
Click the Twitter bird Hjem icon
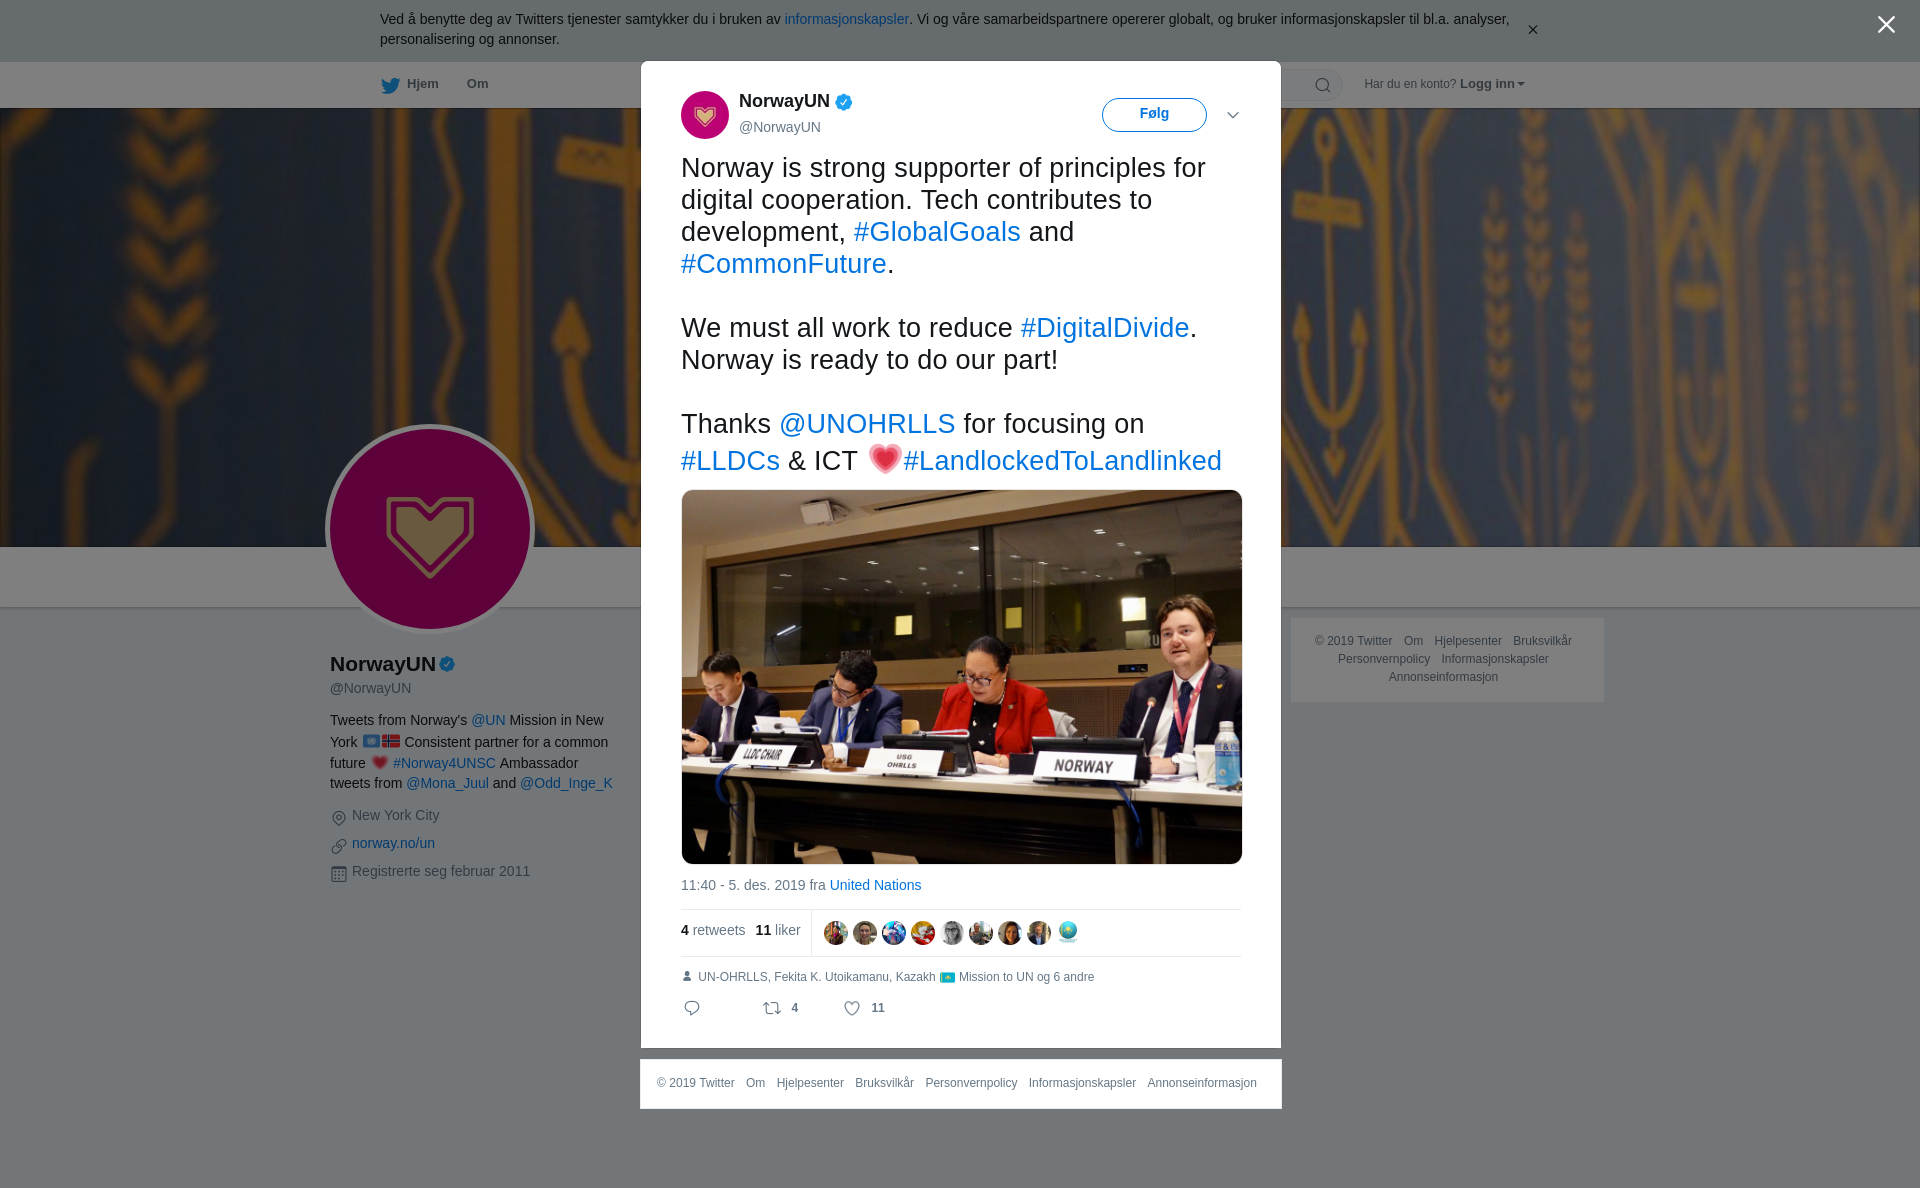390,85
